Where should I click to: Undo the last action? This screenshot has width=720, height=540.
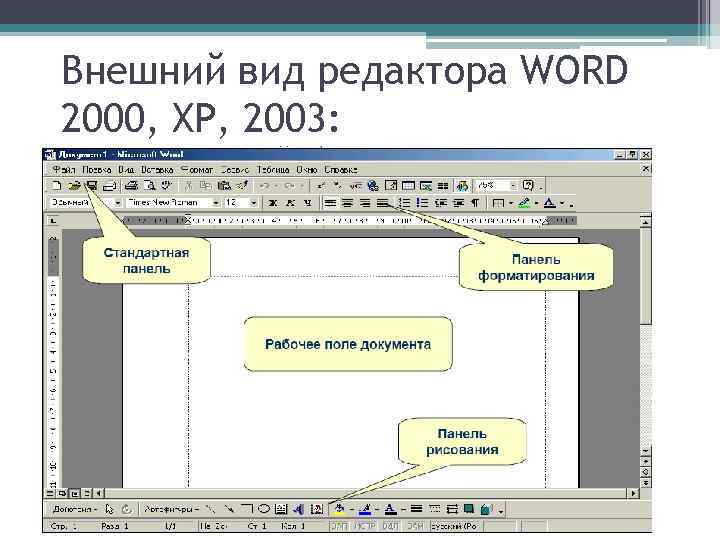point(264,186)
